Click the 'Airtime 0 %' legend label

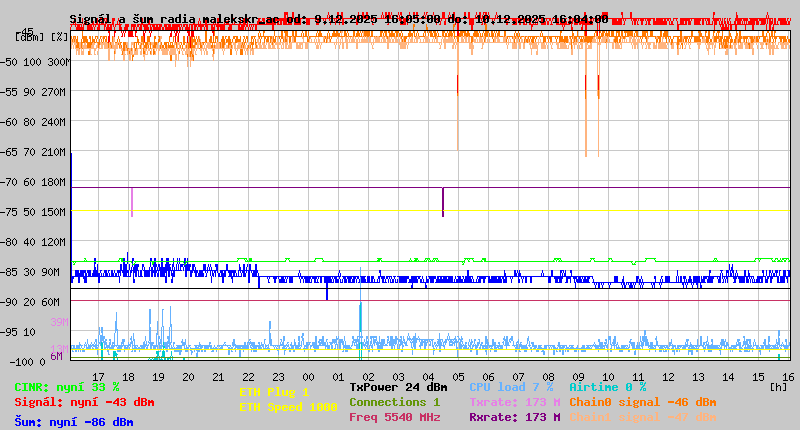[x=608, y=387]
